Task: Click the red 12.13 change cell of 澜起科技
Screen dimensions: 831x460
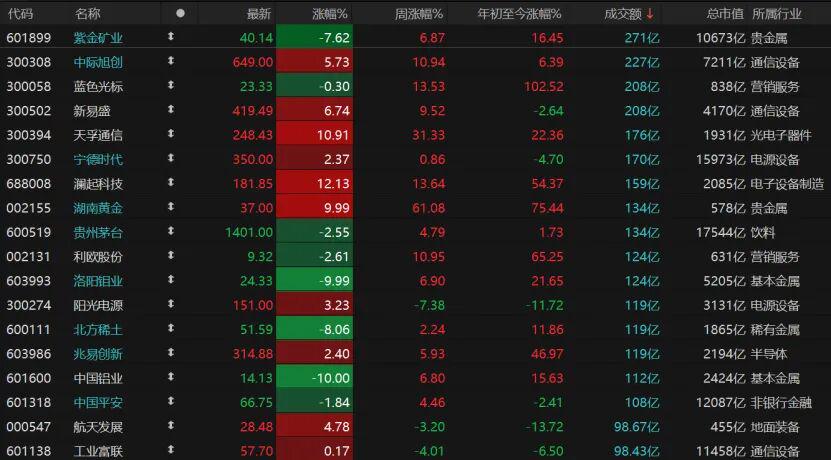Action: pos(312,184)
